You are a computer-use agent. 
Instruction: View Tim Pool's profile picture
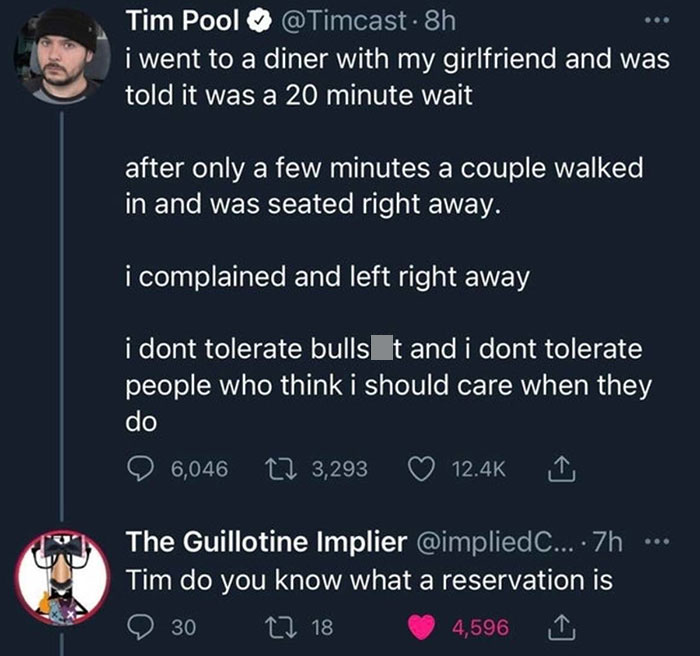(x=60, y=54)
